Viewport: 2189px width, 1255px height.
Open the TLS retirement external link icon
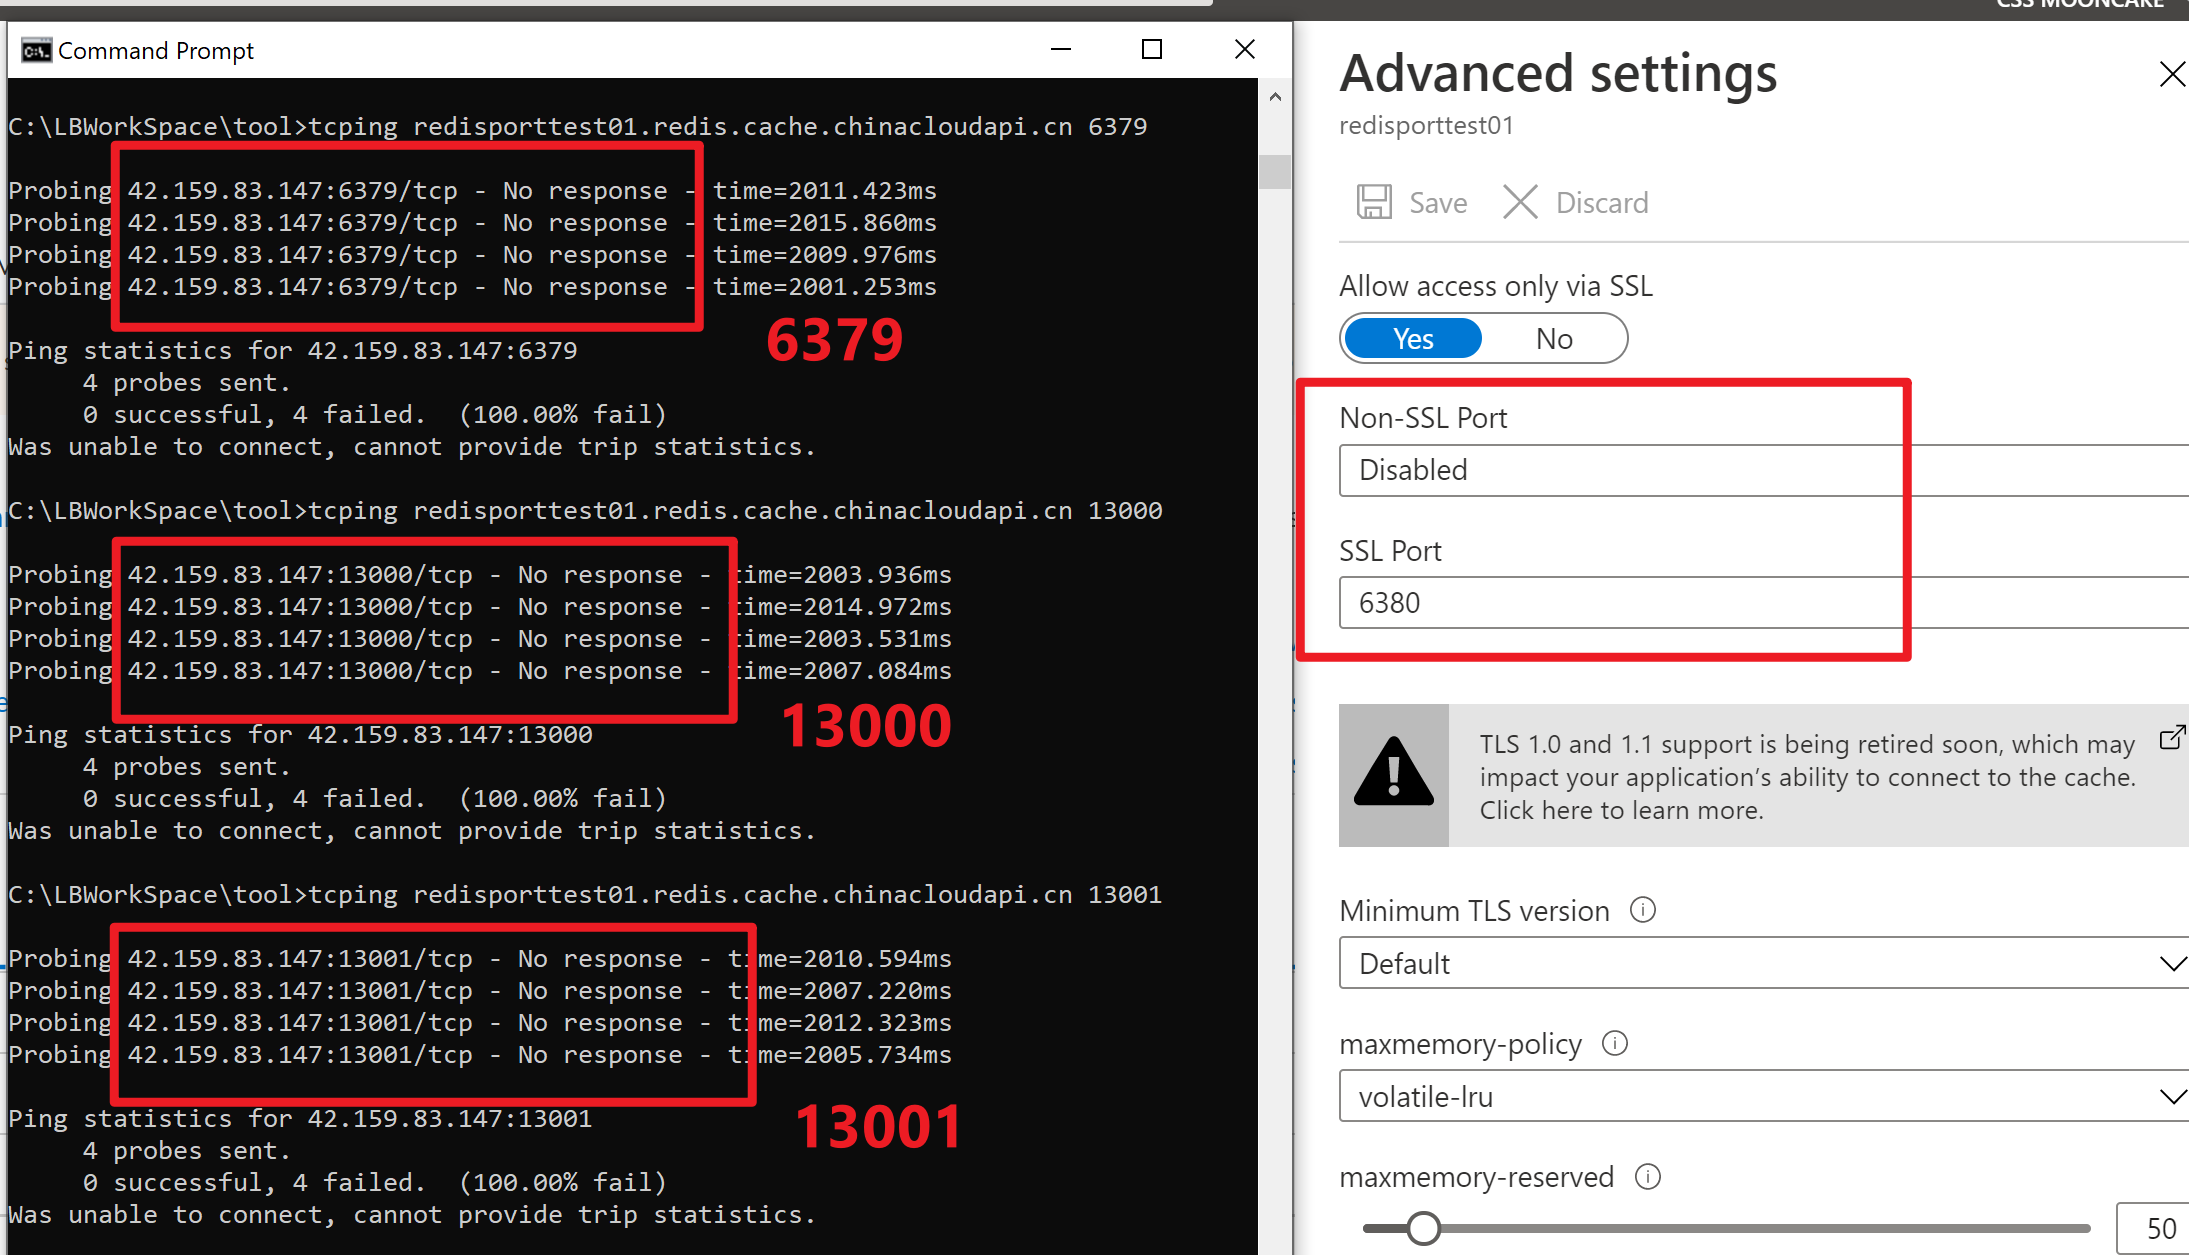(2171, 739)
